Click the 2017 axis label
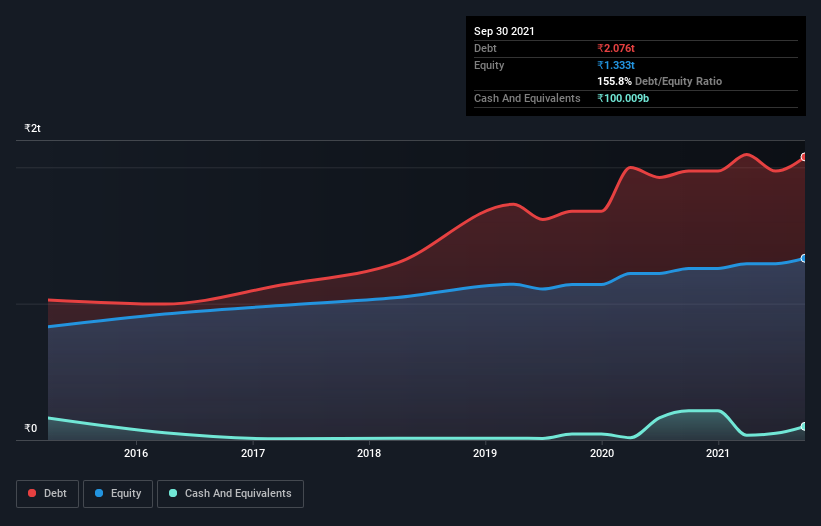The image size is (821, 526). point(253,453)
